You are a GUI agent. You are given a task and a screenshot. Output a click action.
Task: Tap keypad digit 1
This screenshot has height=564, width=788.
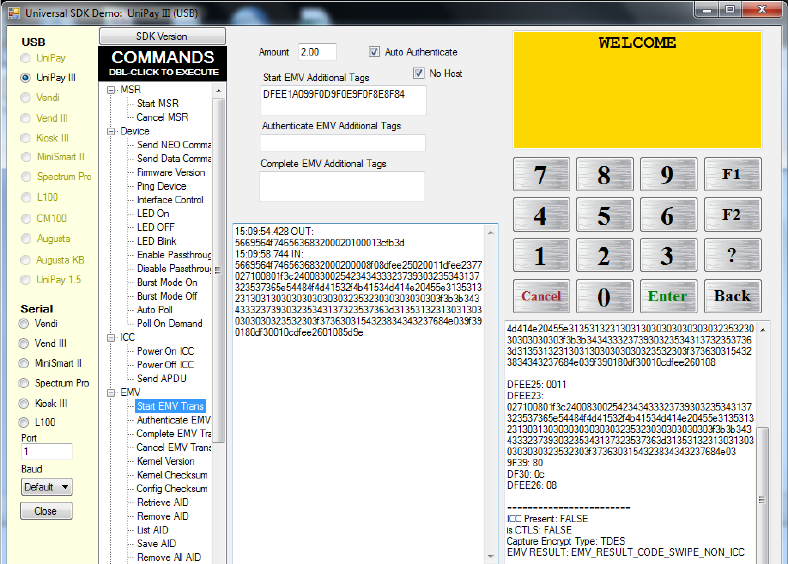coord(541,255)
